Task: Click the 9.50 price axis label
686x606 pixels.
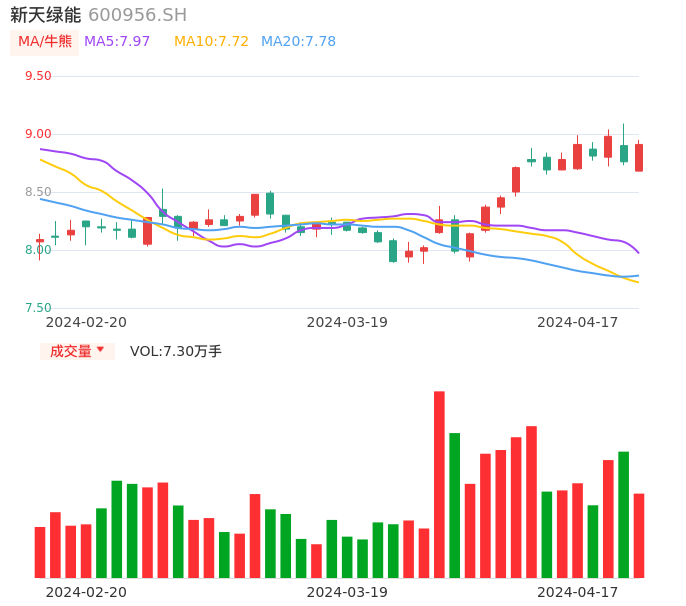Action: (38, 76)
